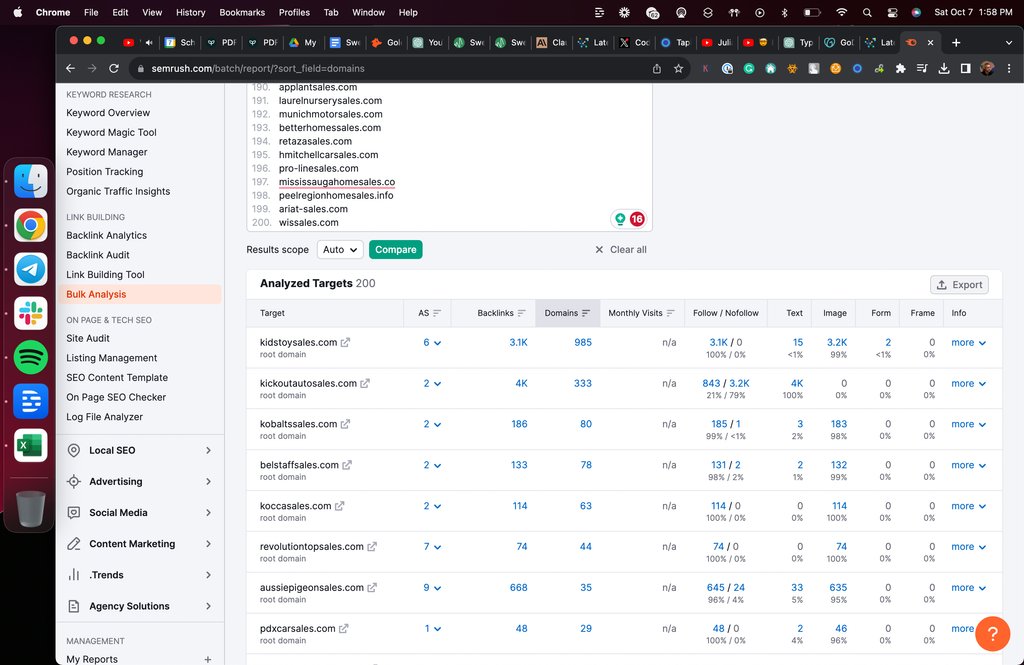Click the Export button

point(959,285)
